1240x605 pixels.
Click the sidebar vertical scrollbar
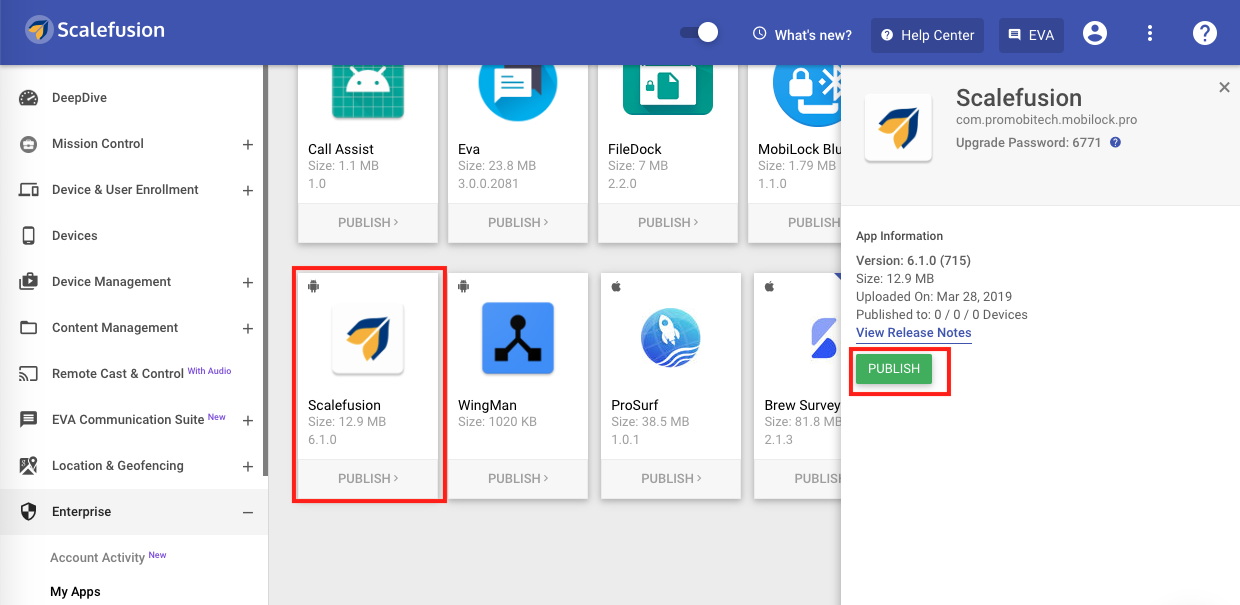pyautogui.click(x=265, y=270)
